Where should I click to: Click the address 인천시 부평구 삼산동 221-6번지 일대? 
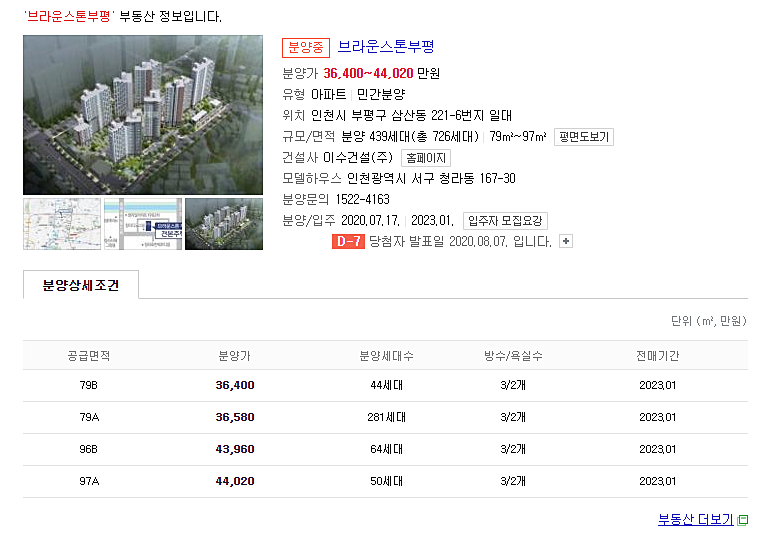pos(411,116)
